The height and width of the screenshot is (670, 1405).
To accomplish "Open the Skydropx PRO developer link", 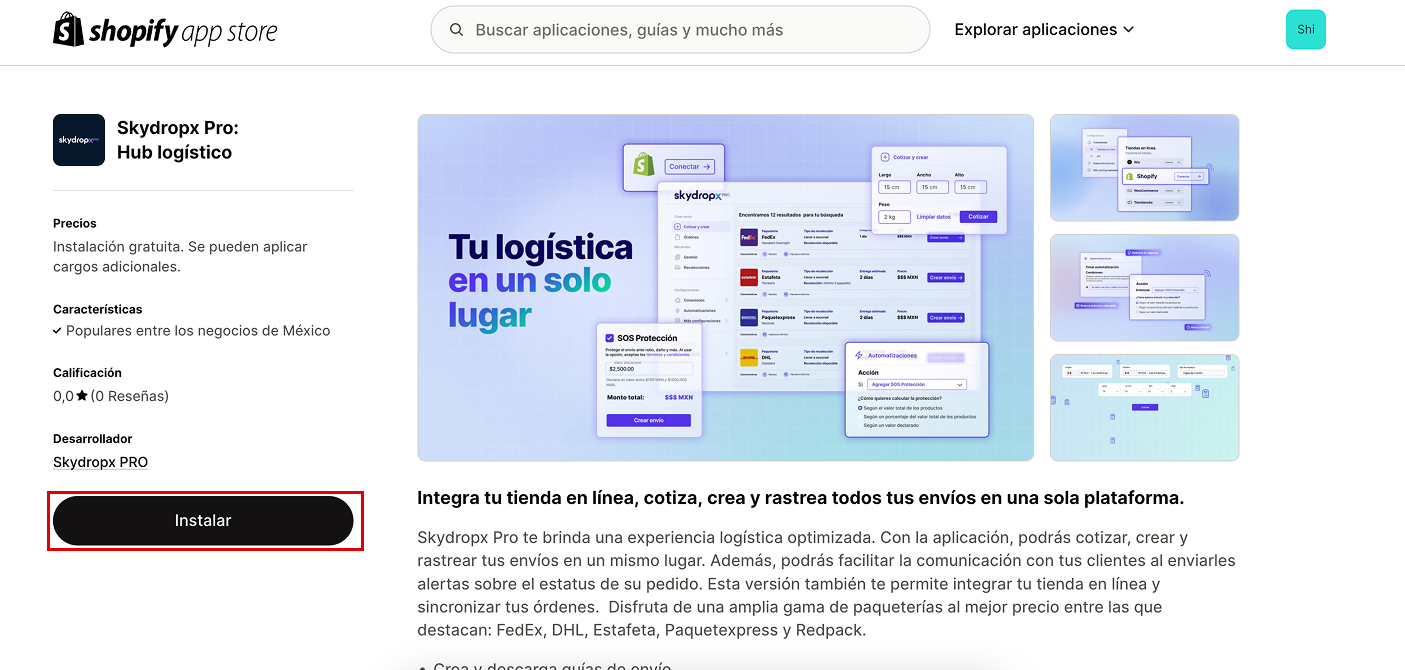I will coord(100,462).
